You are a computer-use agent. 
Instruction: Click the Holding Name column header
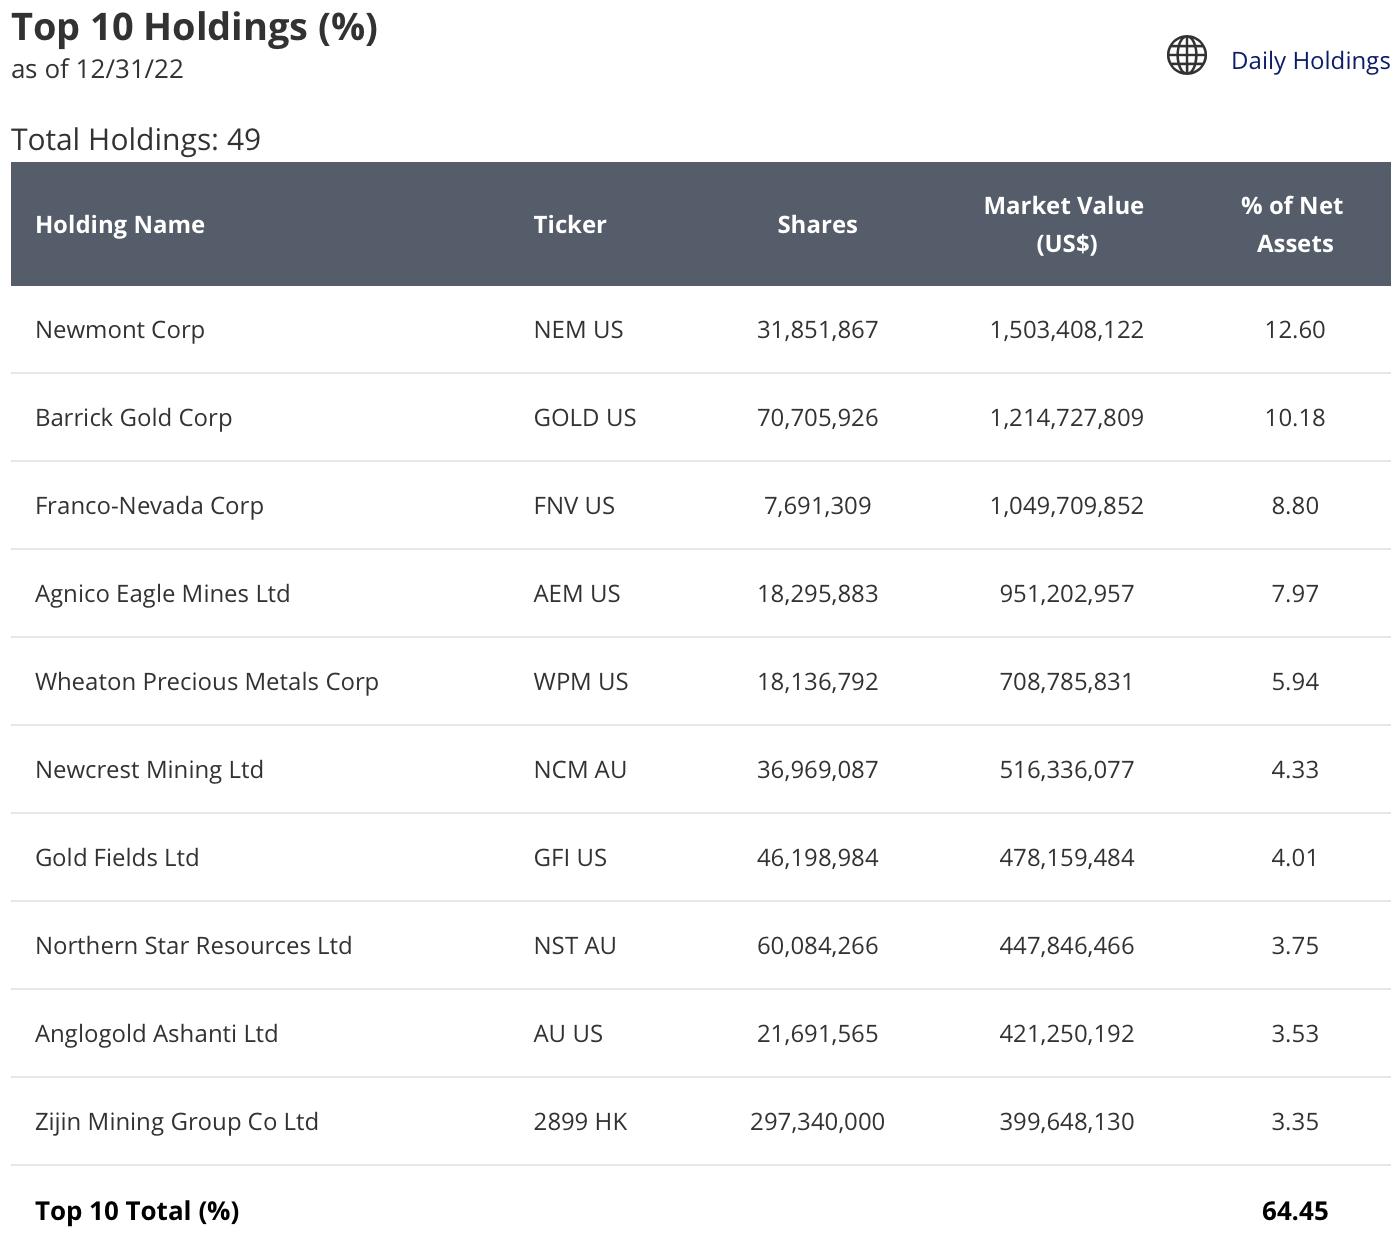pyautogui.click(x=120, y=225)
